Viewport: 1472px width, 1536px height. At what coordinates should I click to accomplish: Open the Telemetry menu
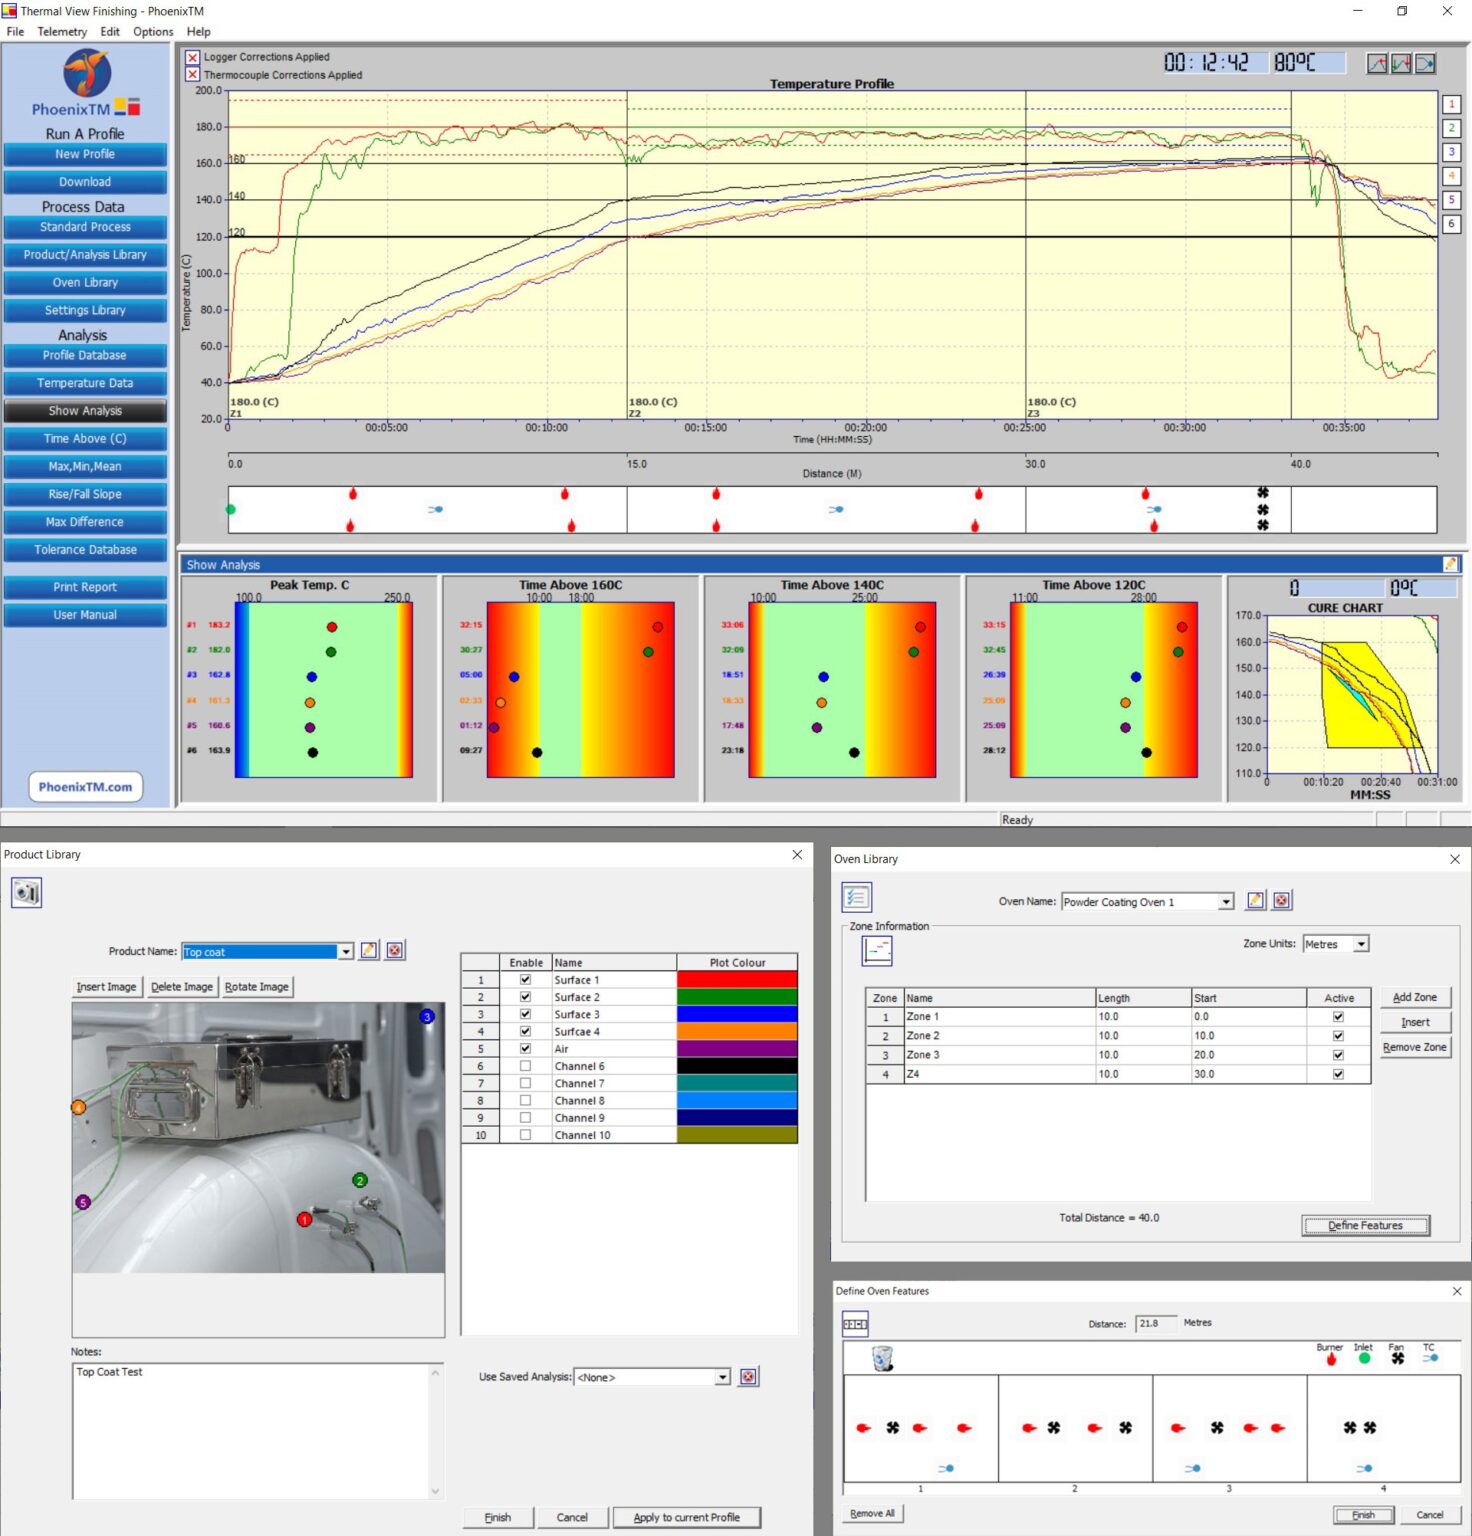point(62,31)
